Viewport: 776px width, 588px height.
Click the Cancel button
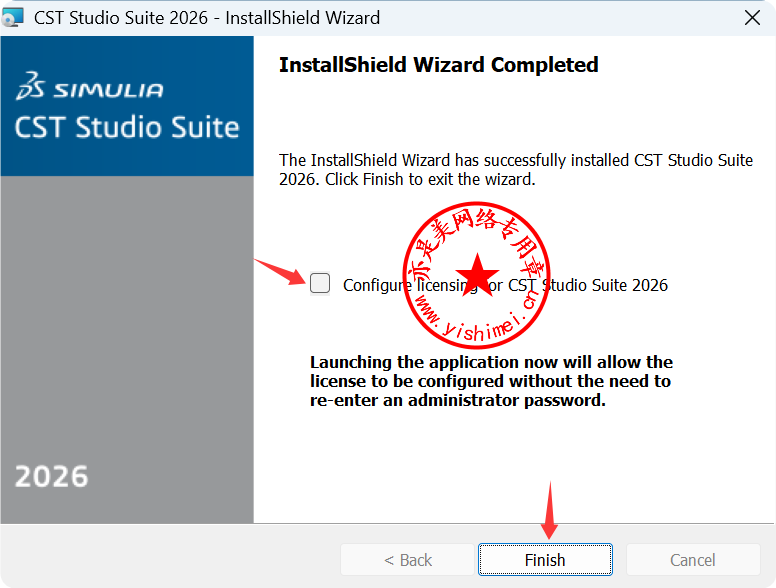point(692,560)
